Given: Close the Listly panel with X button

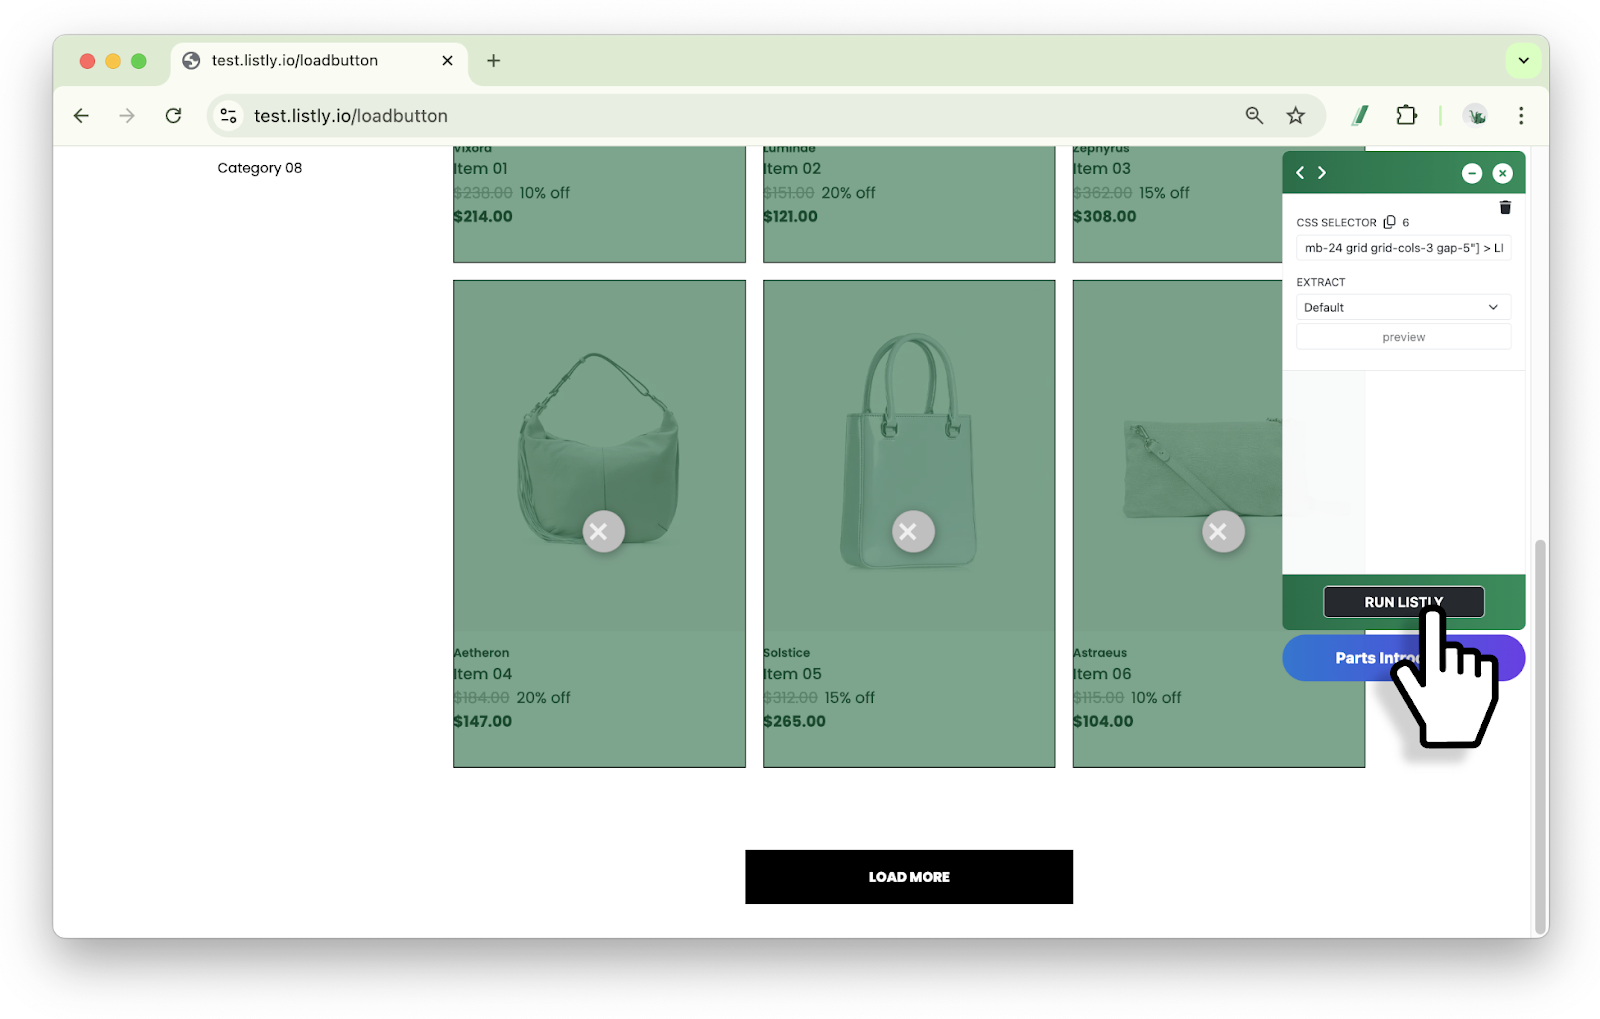Looking at the screenshot, I should (1502, 174).
